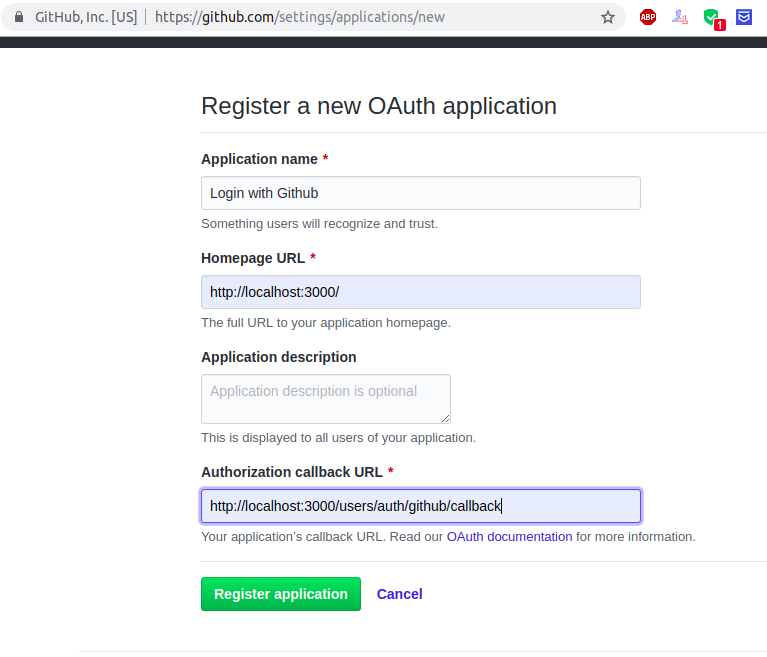Viewport: 767px width, 657px height.
Task: Click the "Application name" field label
Action: click(259, 159)
